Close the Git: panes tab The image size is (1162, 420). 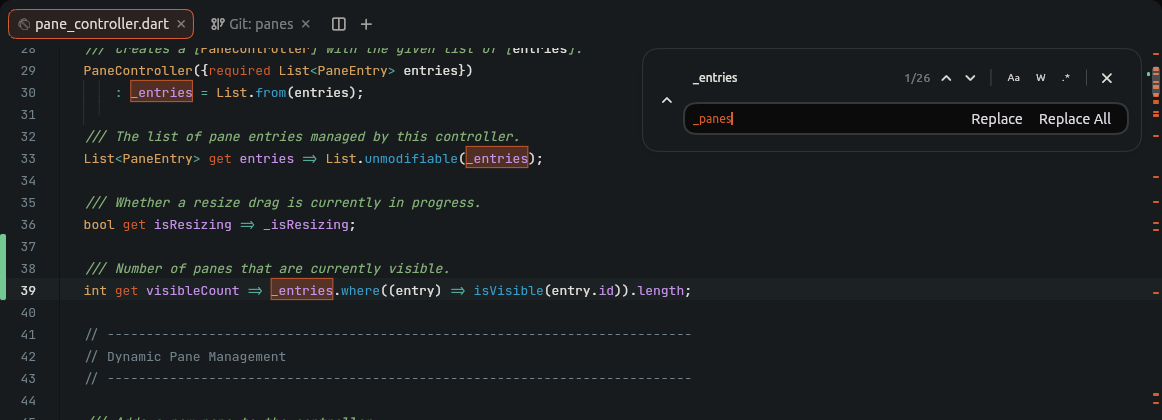[x=306, y=24]
